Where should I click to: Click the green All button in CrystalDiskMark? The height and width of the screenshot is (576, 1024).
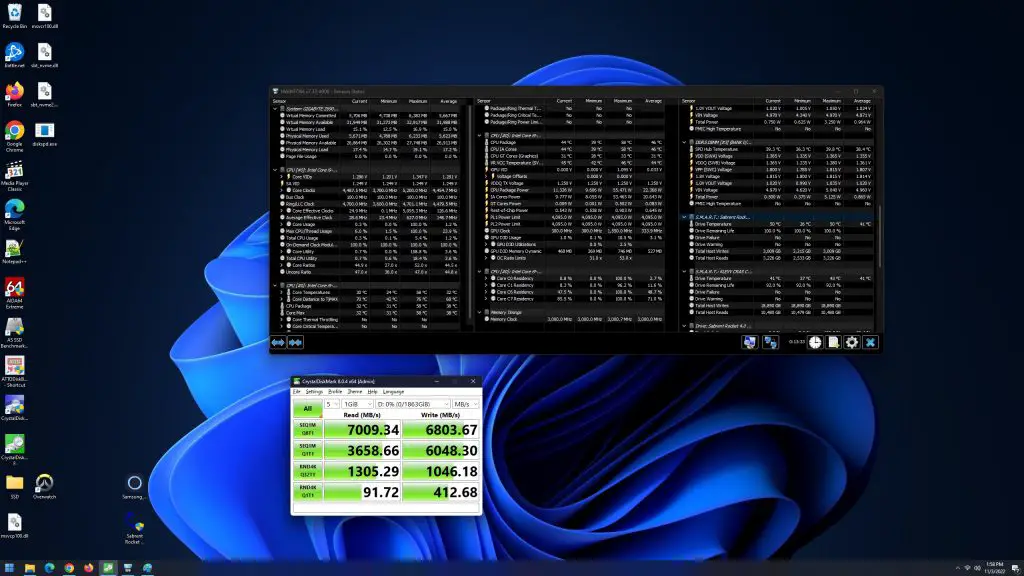pos(308,409)
